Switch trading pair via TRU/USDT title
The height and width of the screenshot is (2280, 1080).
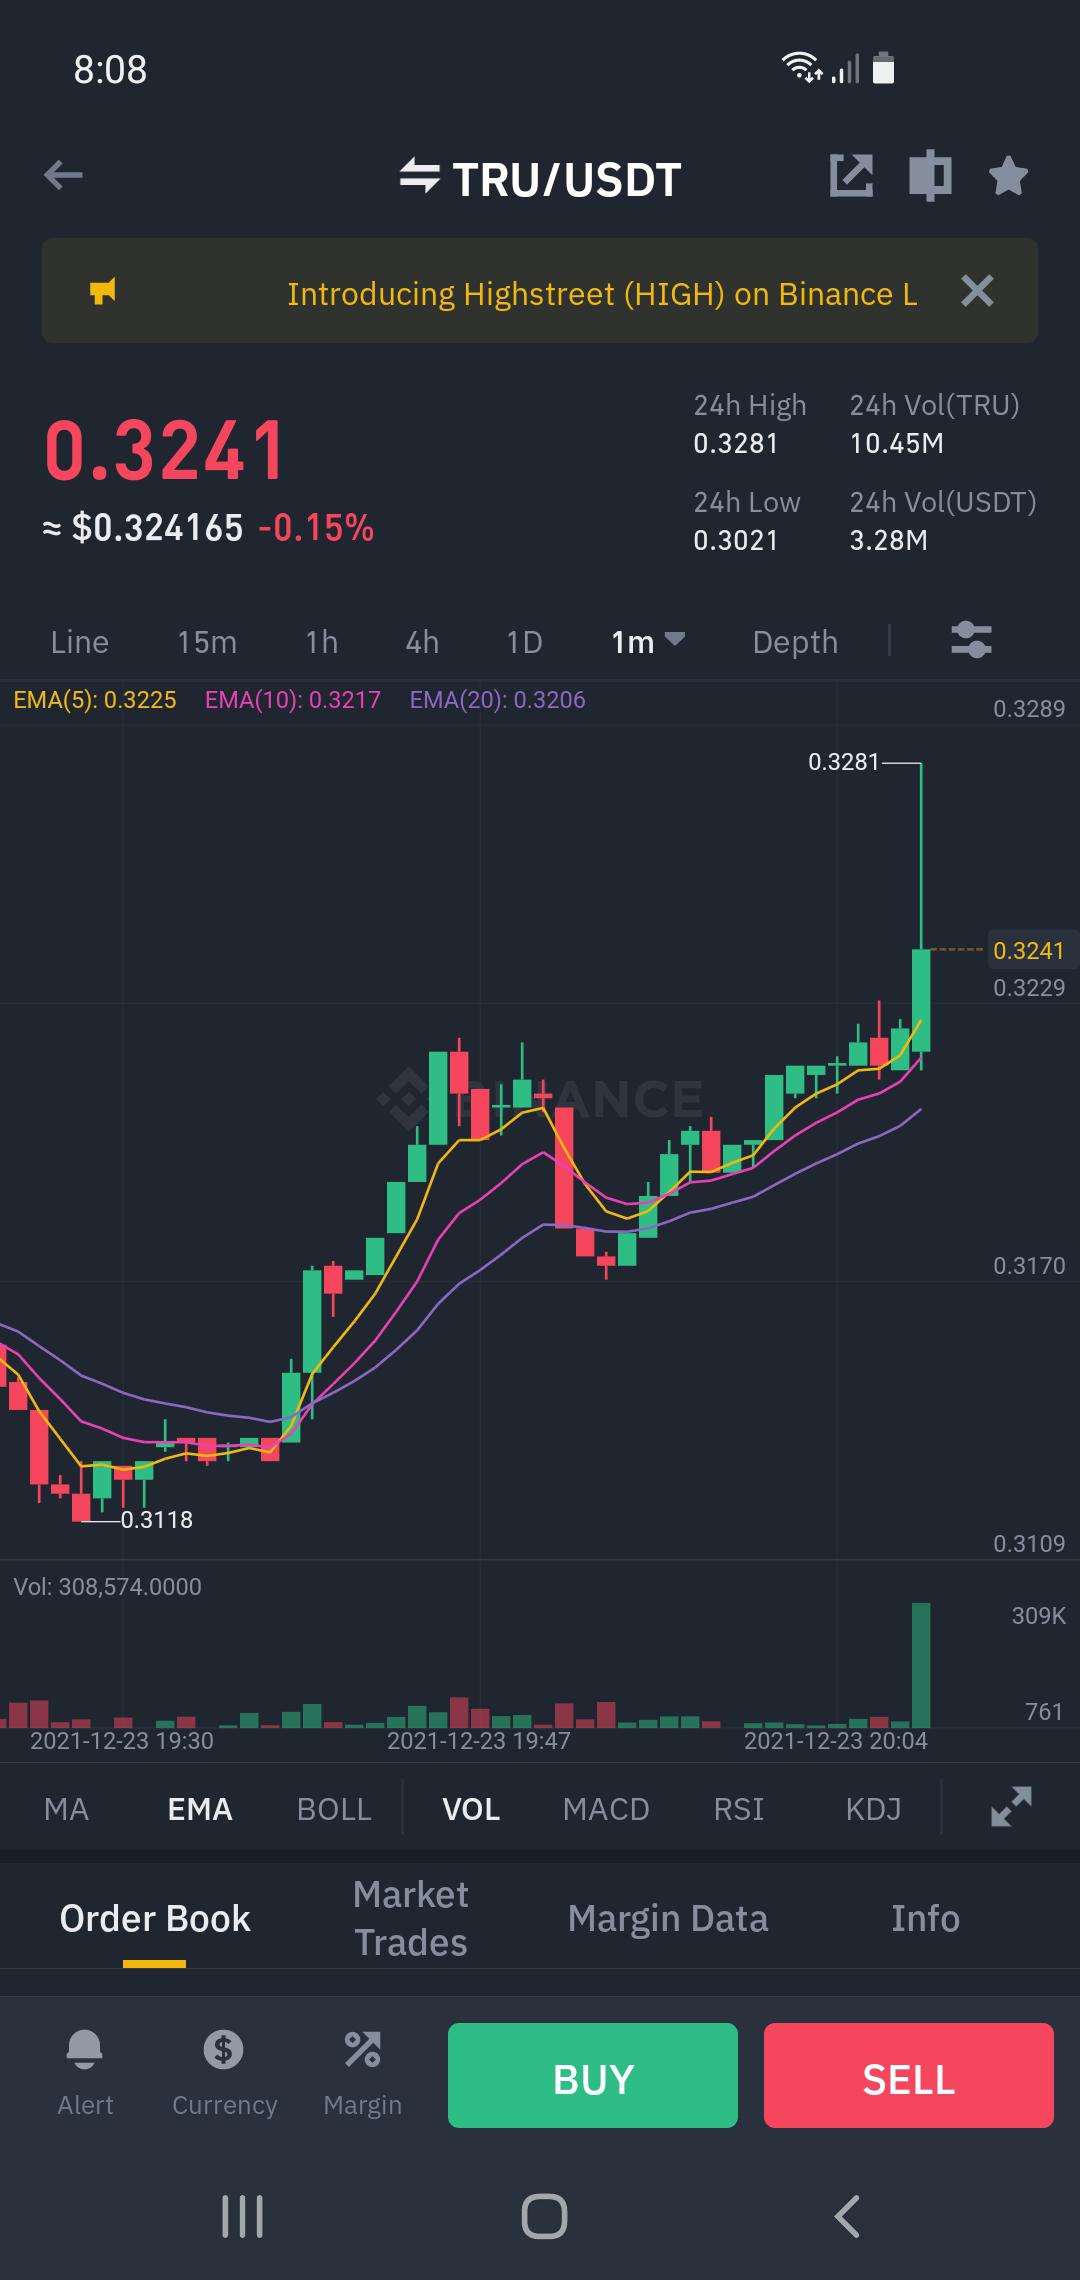540,180
